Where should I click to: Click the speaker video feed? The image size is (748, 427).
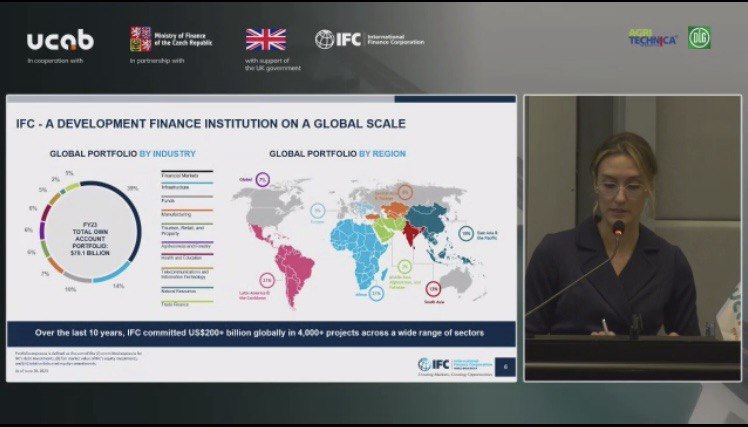click(633, 238)
